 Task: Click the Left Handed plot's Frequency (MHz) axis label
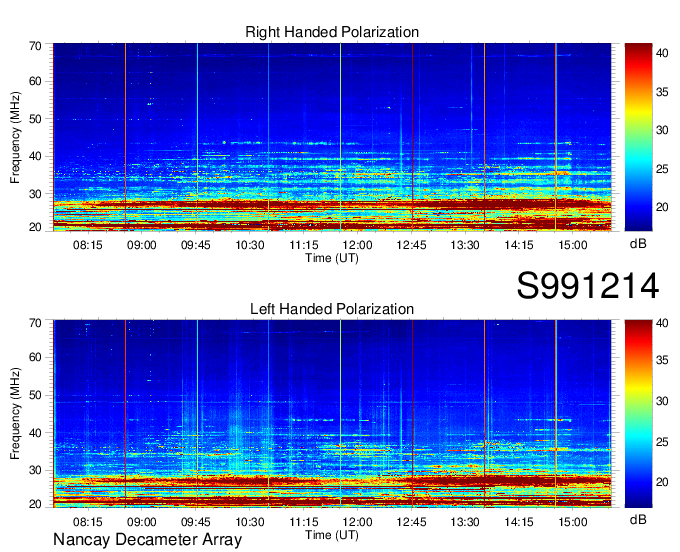click(x=15, y=414)
